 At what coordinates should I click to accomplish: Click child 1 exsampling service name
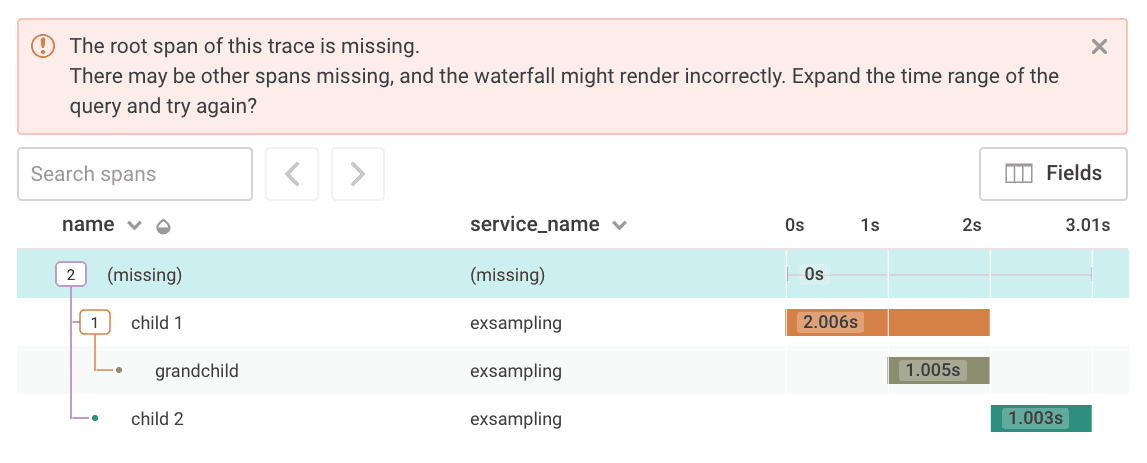515,323
